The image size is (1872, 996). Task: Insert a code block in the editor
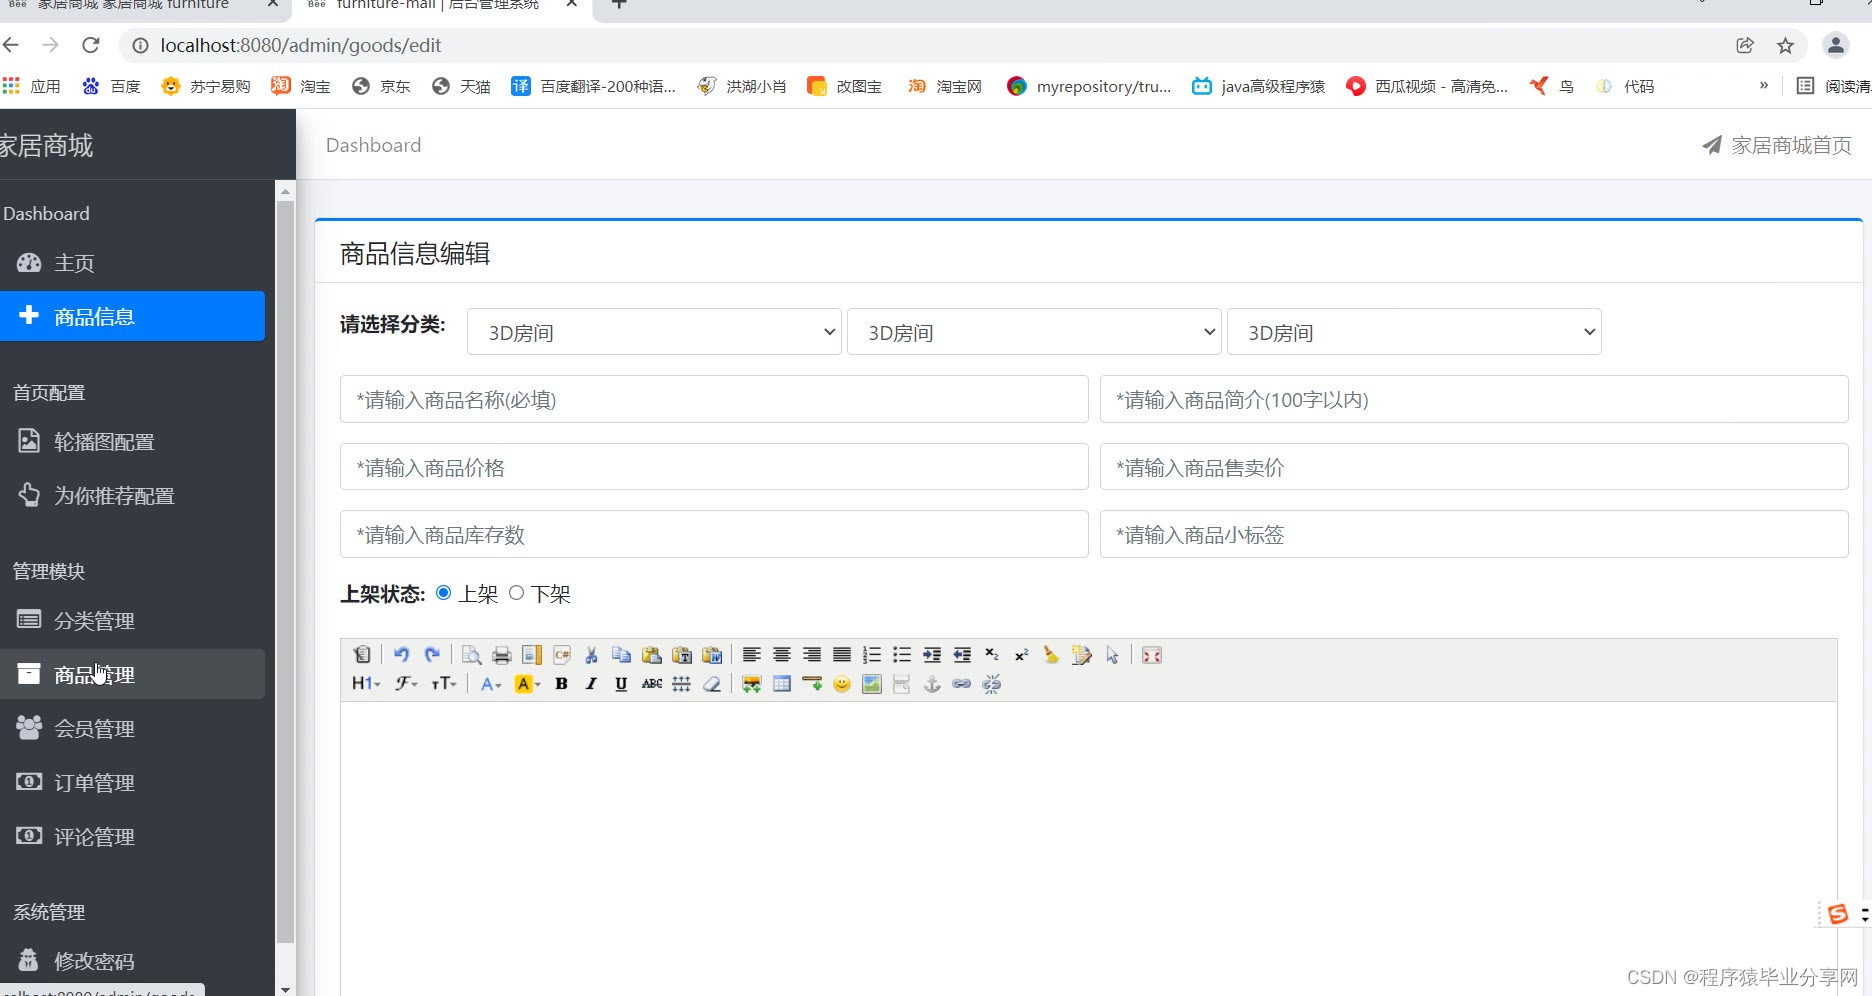(x=562, y=655)
